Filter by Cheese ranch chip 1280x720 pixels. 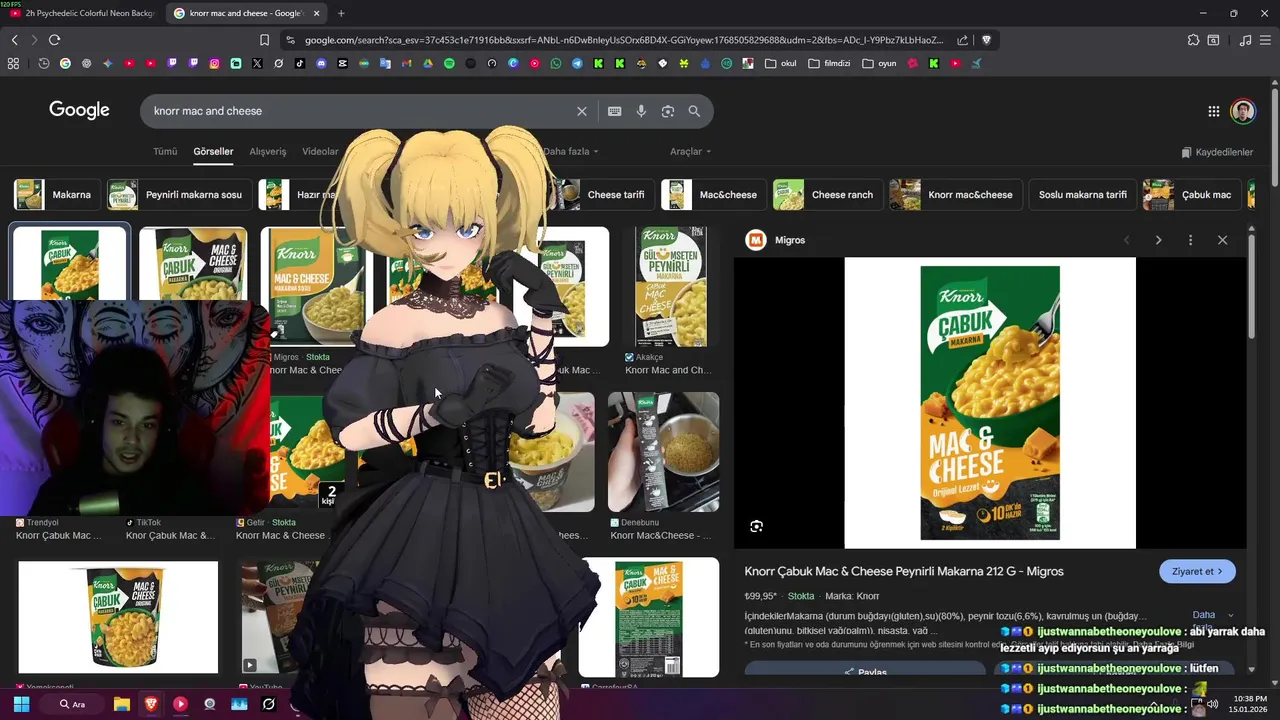click(828, 195)
